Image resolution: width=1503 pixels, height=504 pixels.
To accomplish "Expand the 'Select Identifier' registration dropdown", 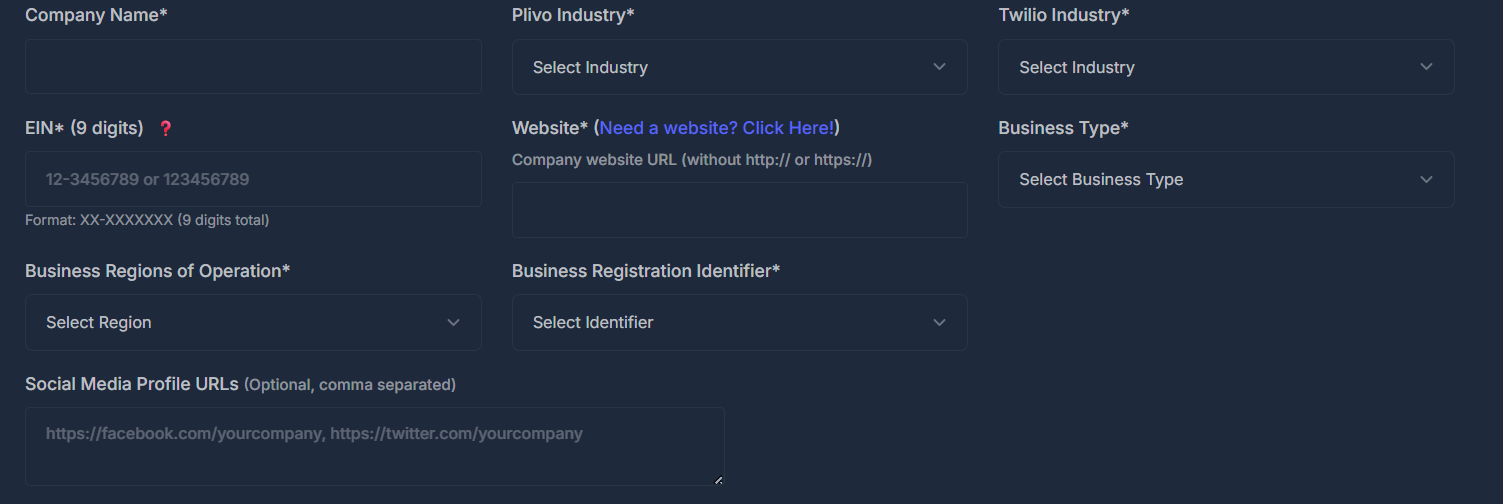I will pos(739,322).
